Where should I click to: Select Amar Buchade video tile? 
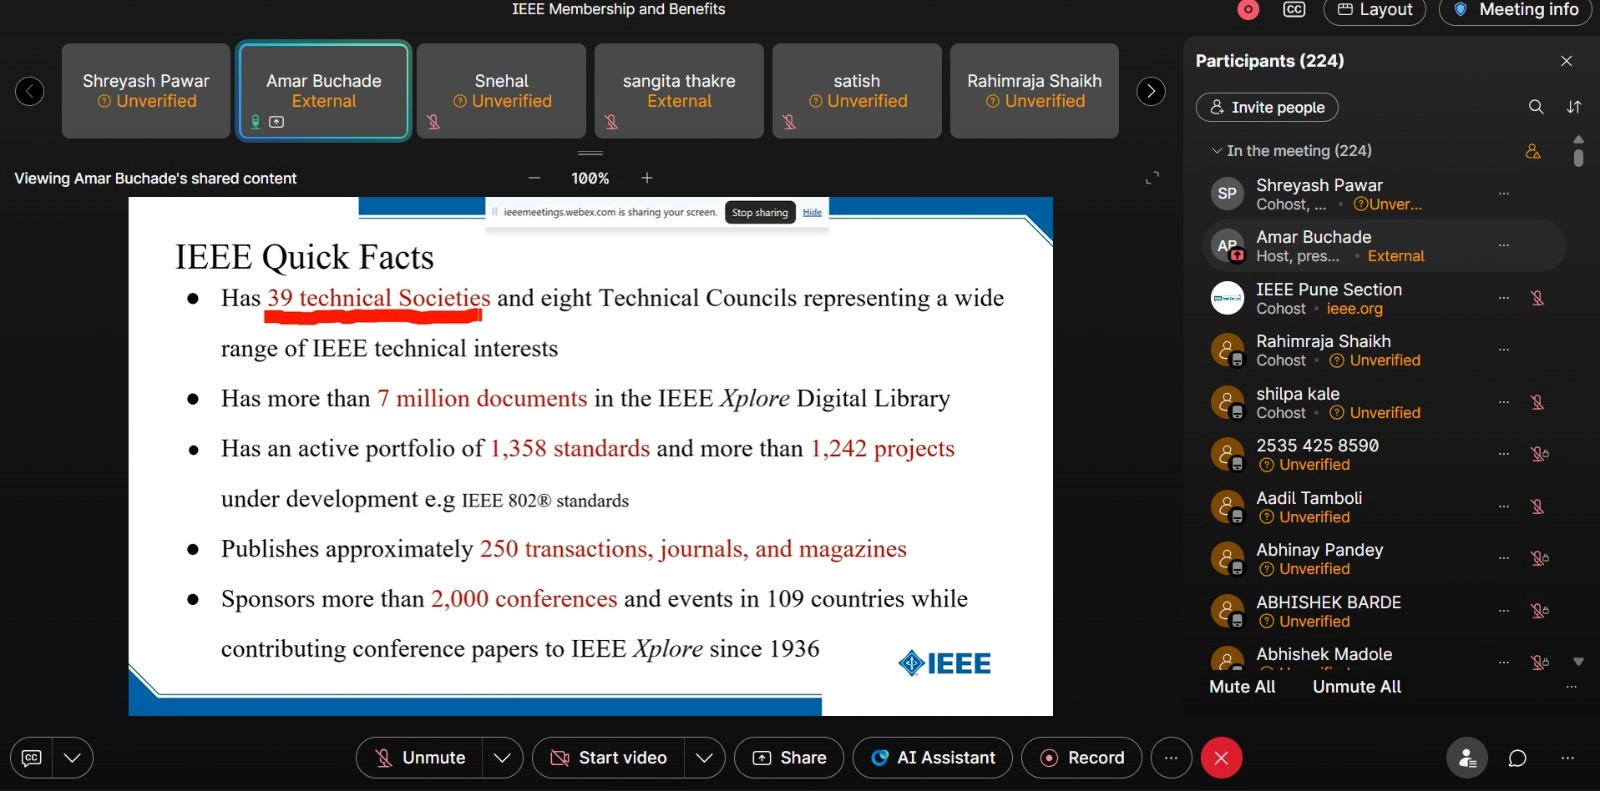[x=324, y=91]
